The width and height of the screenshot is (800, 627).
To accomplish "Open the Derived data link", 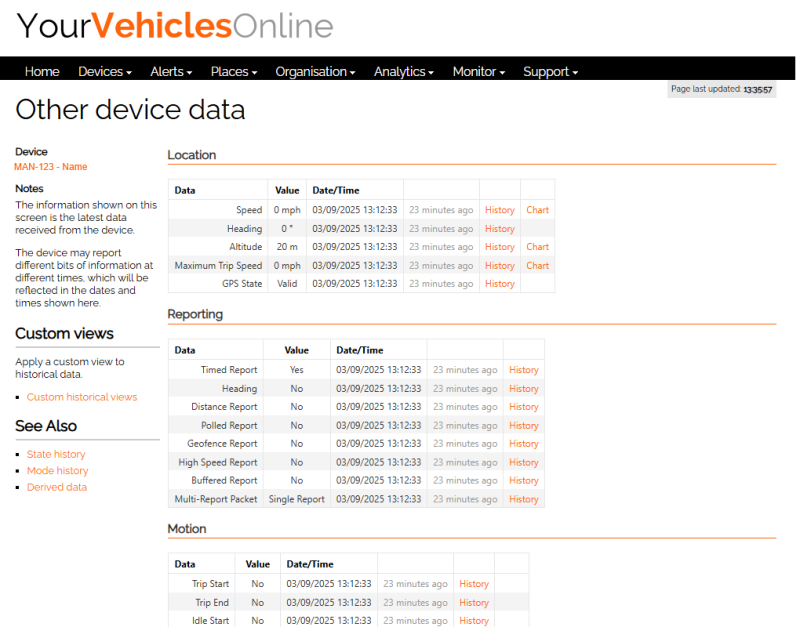I will click(57, 487).
